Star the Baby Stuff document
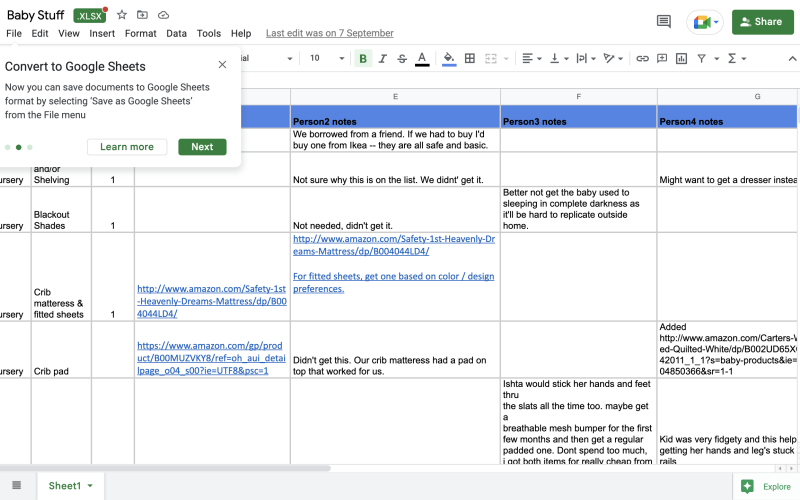The height and width of the screenshot is (500, 800). click(x=122, y=15)
